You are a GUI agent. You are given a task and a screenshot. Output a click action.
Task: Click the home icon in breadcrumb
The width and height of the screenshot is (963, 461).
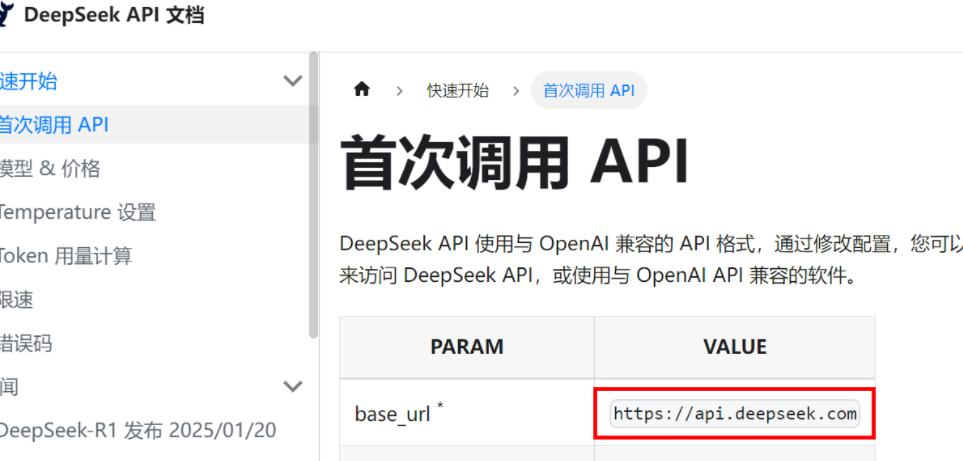tap(362, 90)
